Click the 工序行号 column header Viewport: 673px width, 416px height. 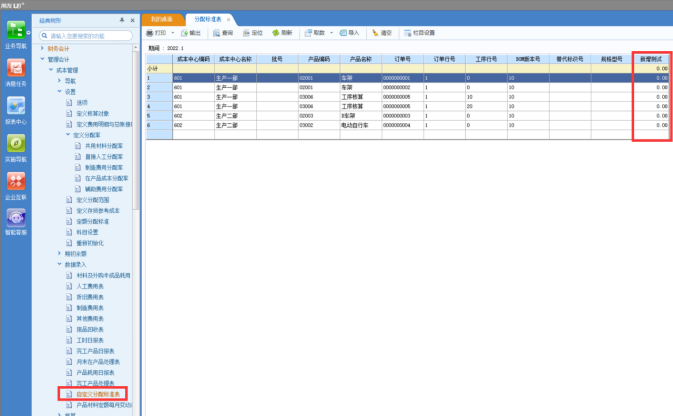486,59
